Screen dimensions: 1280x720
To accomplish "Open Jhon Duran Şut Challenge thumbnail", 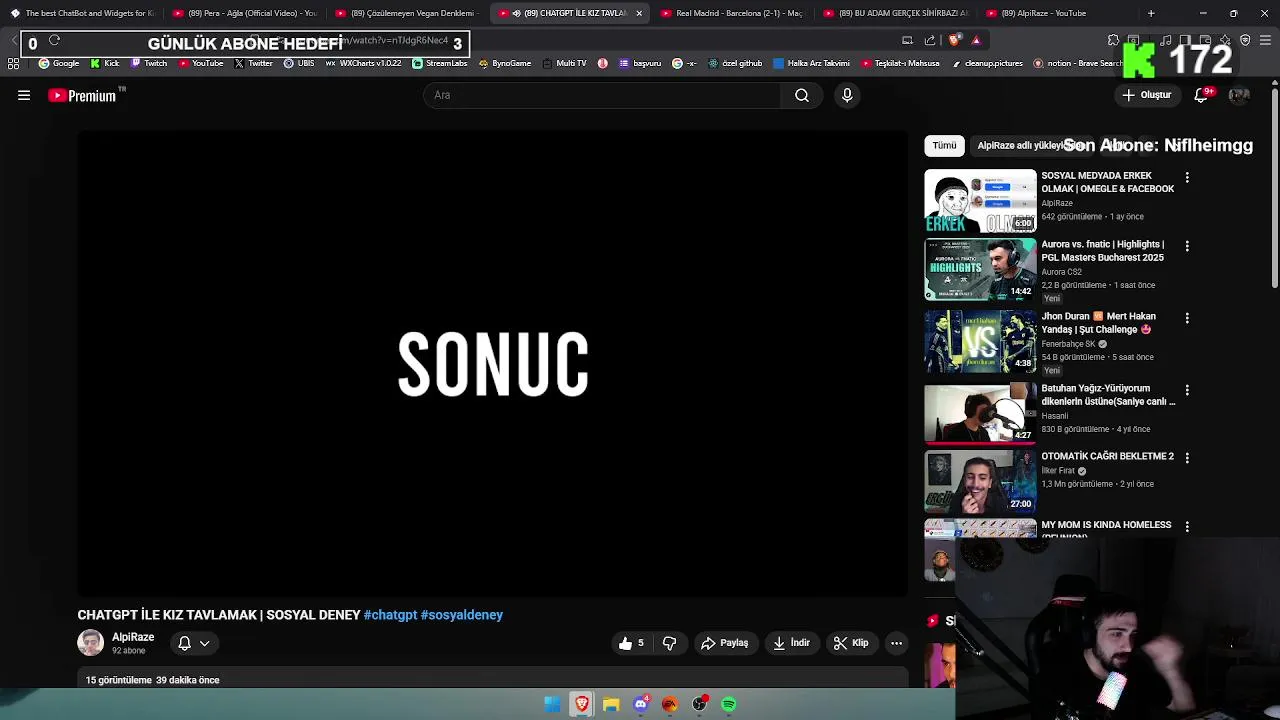I will [980, 341].
